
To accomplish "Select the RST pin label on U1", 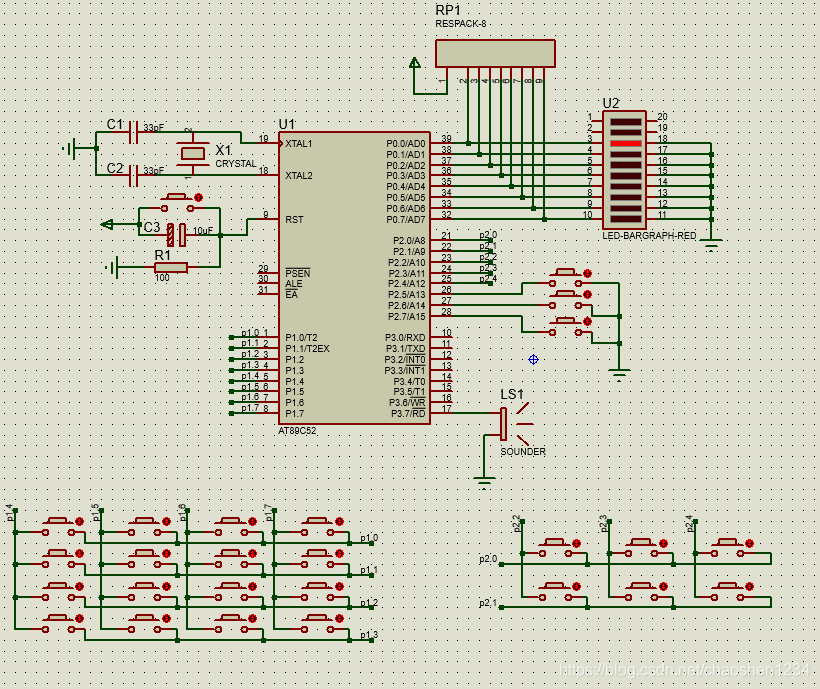I will tap(294, 220).
